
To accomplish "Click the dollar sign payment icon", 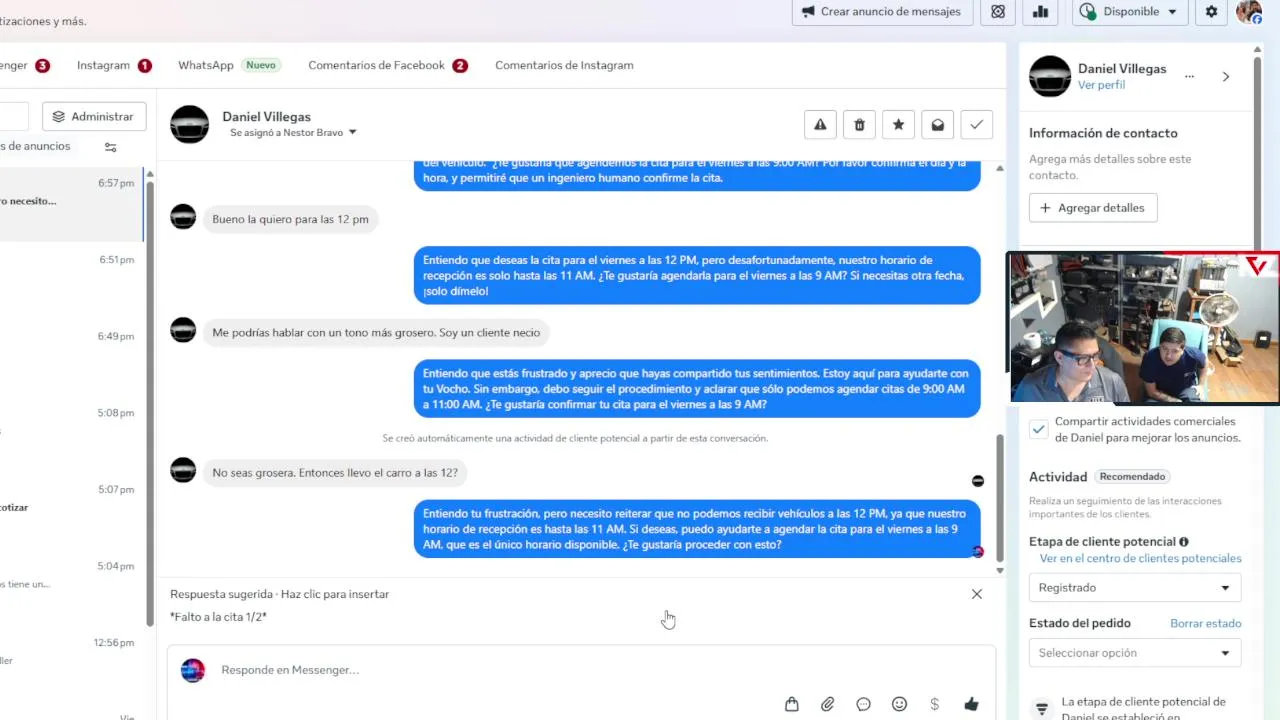I will click(935, 704).
